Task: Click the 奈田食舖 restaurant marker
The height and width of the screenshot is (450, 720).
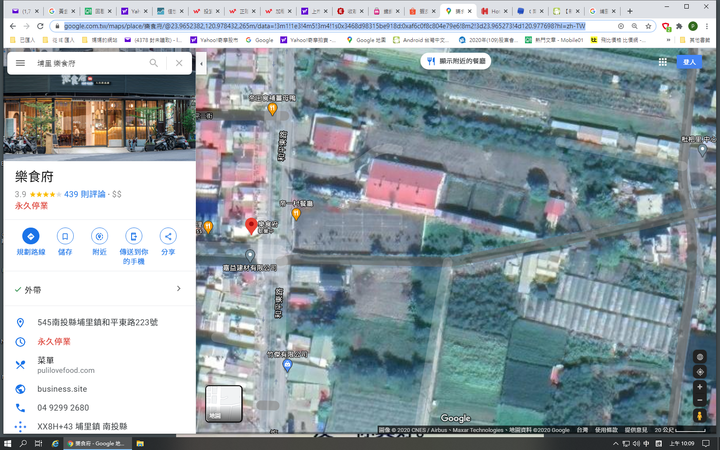Action: pyautogui.click(x=272, y=109)
